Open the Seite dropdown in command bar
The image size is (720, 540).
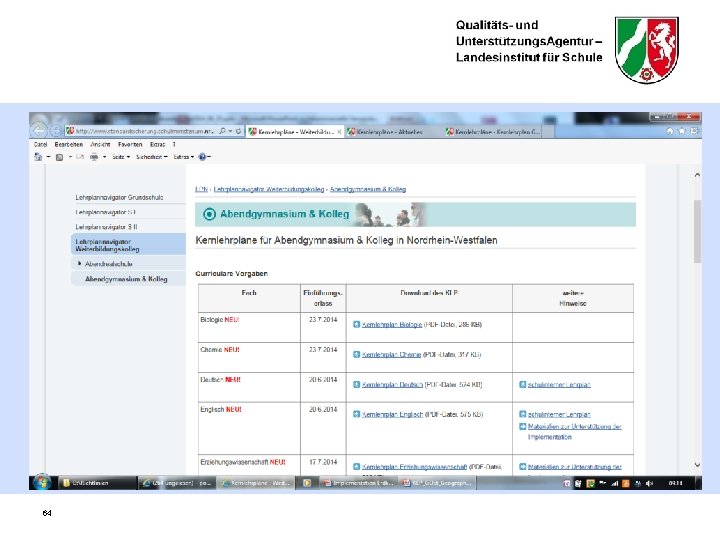(121, 157)
